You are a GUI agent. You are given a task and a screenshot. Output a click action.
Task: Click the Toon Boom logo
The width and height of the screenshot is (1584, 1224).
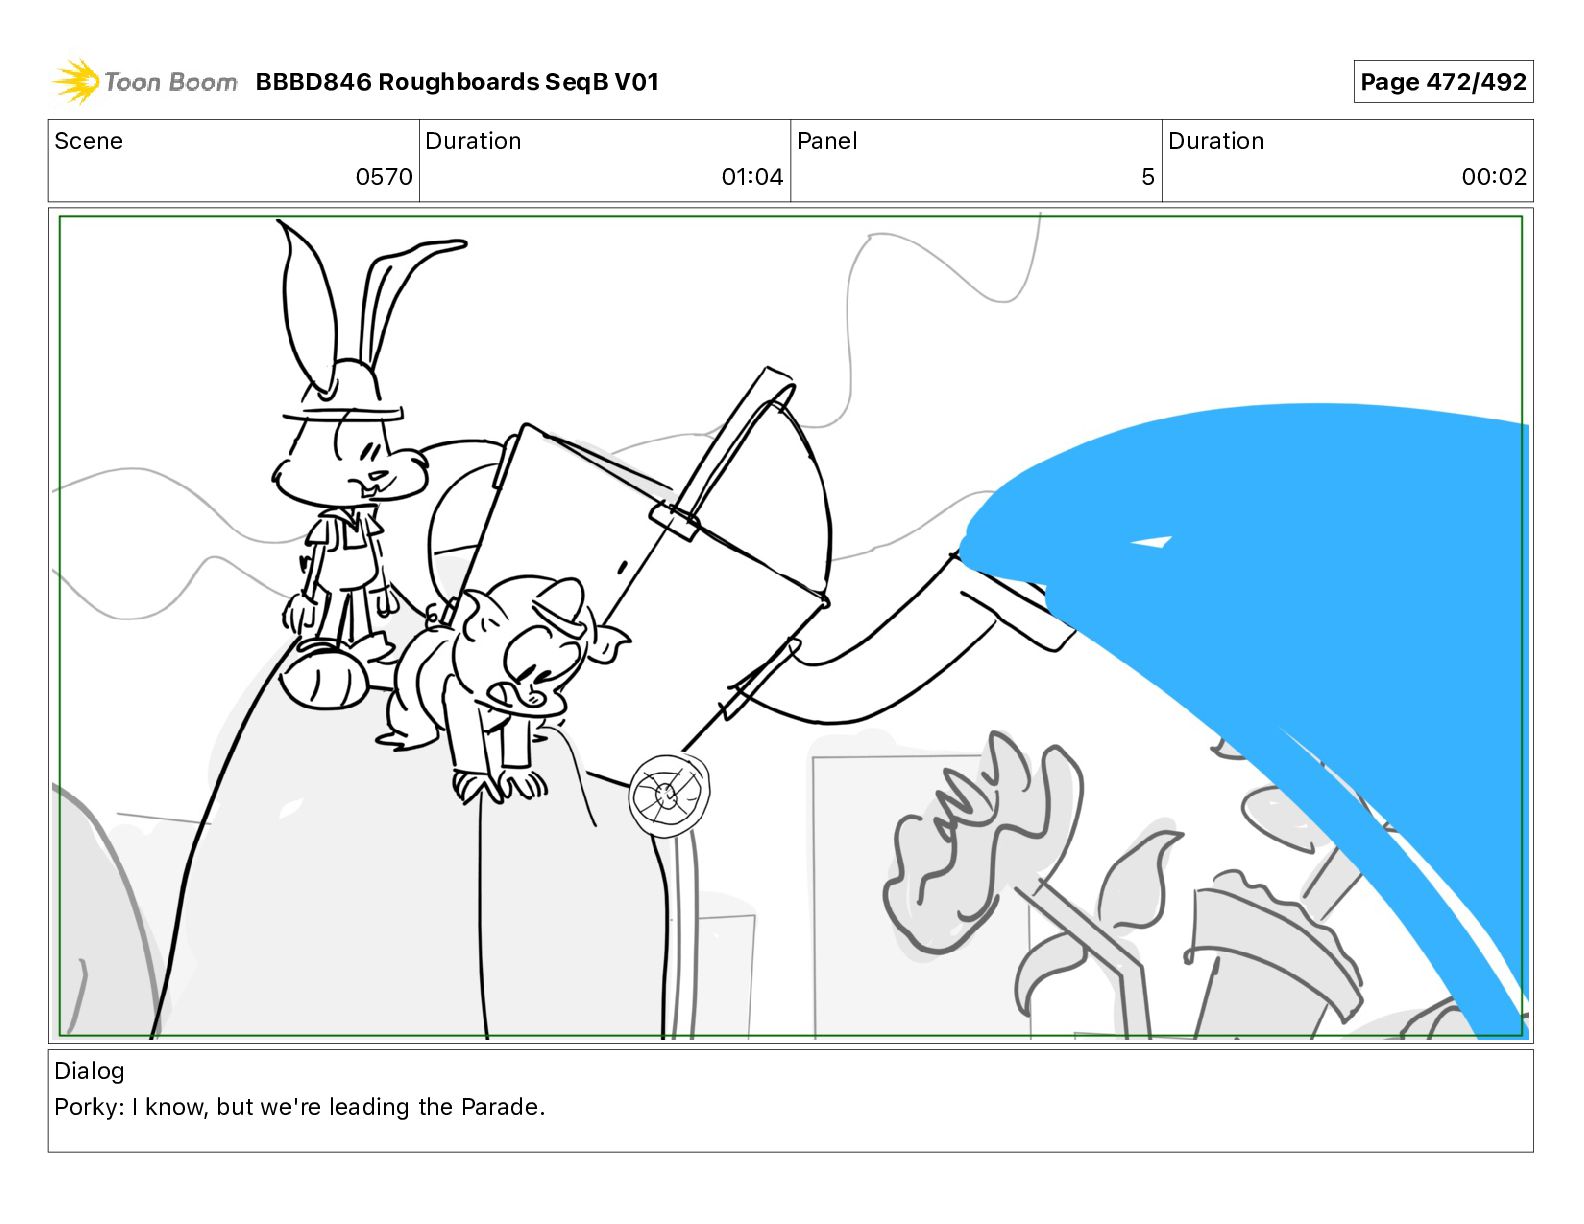click(145, 82)
